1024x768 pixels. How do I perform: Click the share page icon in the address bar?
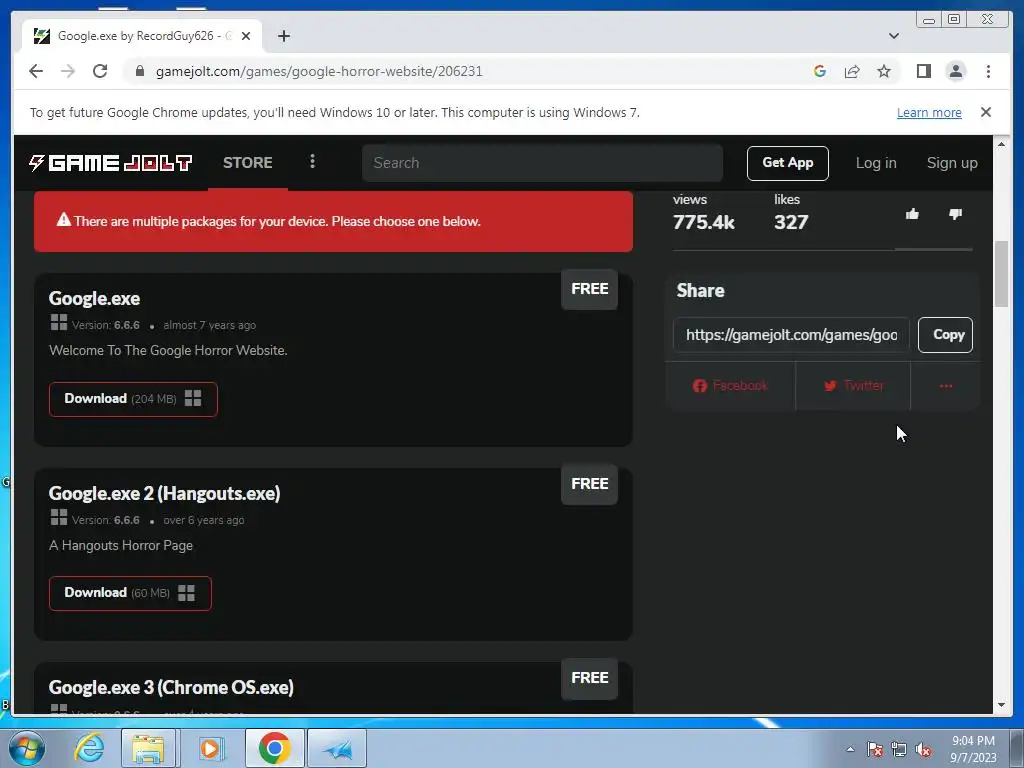pyautogui.click(x=852, y=71)
